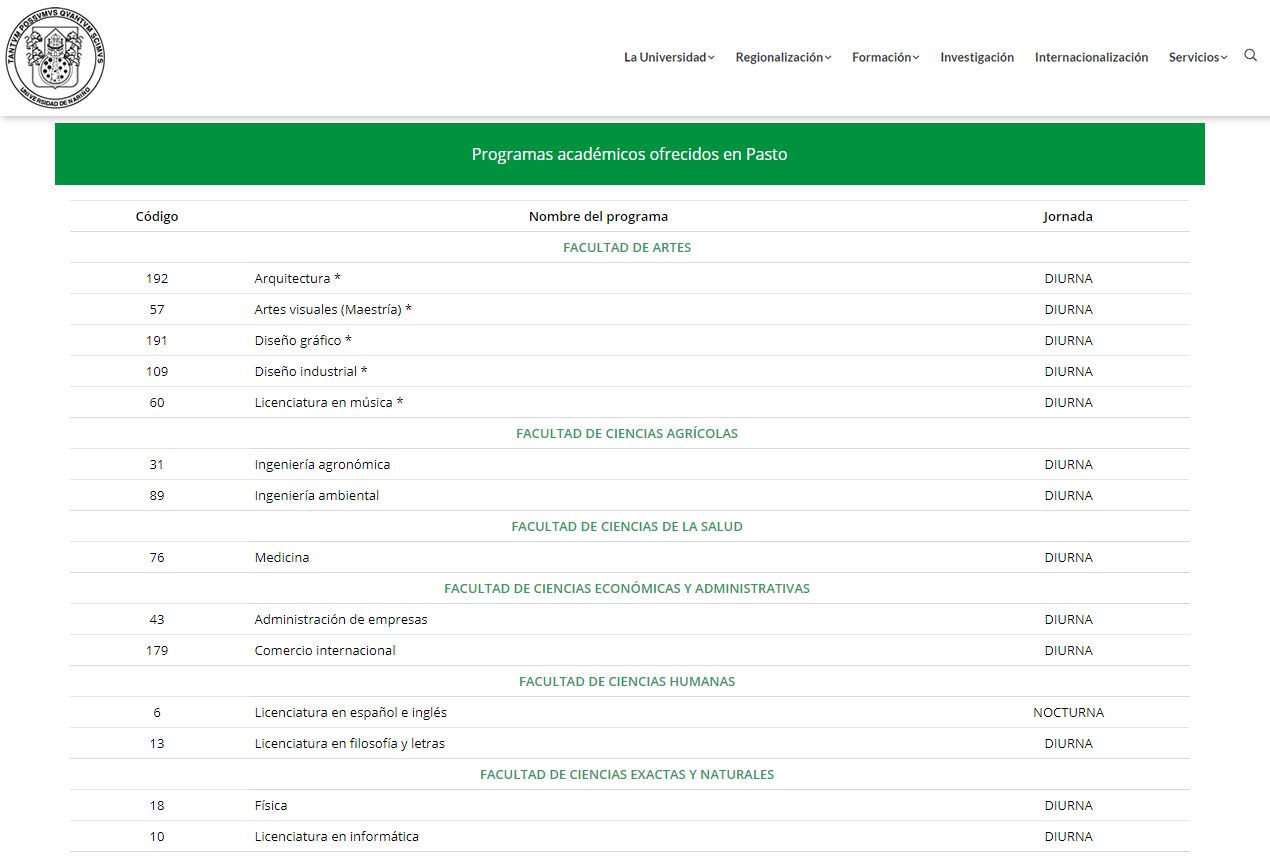Image resolution: width=1270 pixels, height=856 pixels.
Task: Select FACULTAD DE CIENCIAS HUMANAS heading
Action: click(627, 681)
